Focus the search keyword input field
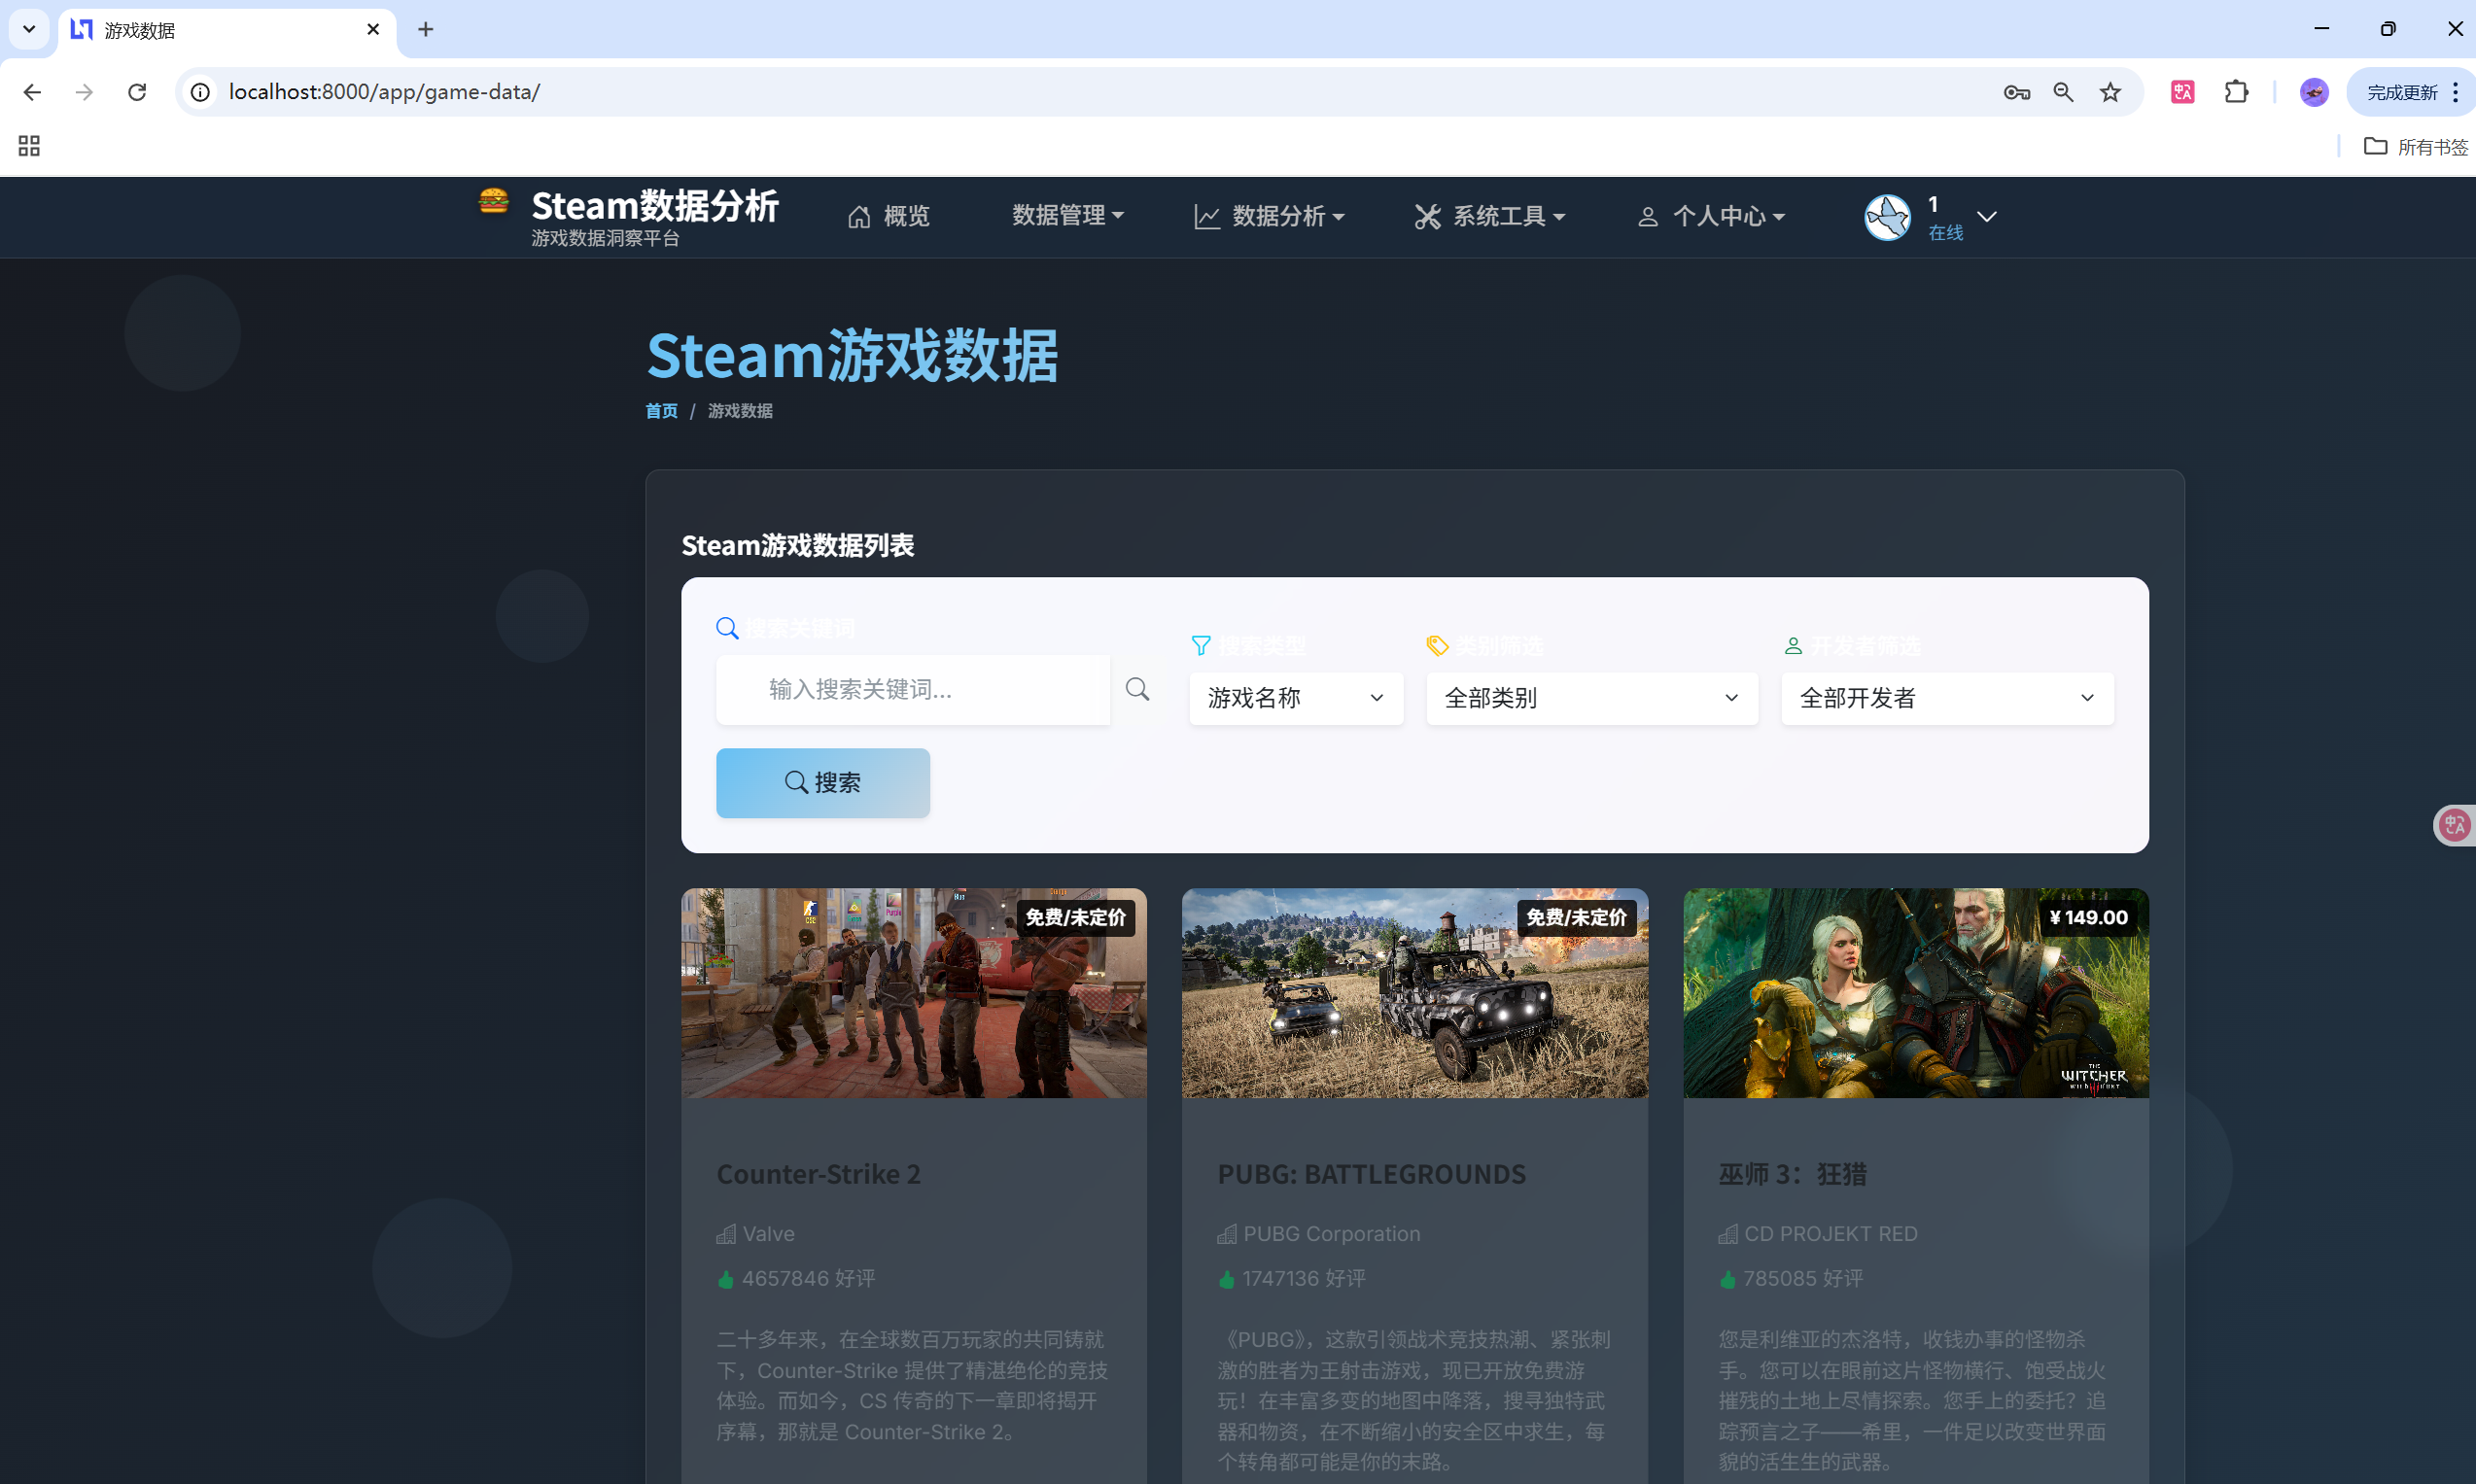 pos(912,689)
